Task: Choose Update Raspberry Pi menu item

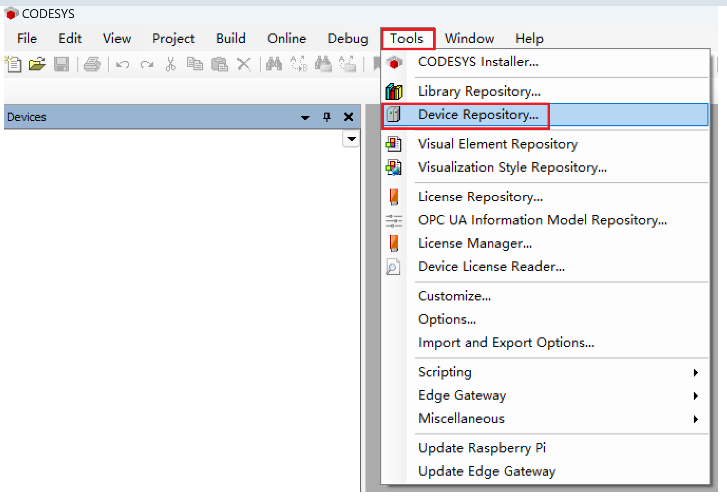Action: coord(482,448)
